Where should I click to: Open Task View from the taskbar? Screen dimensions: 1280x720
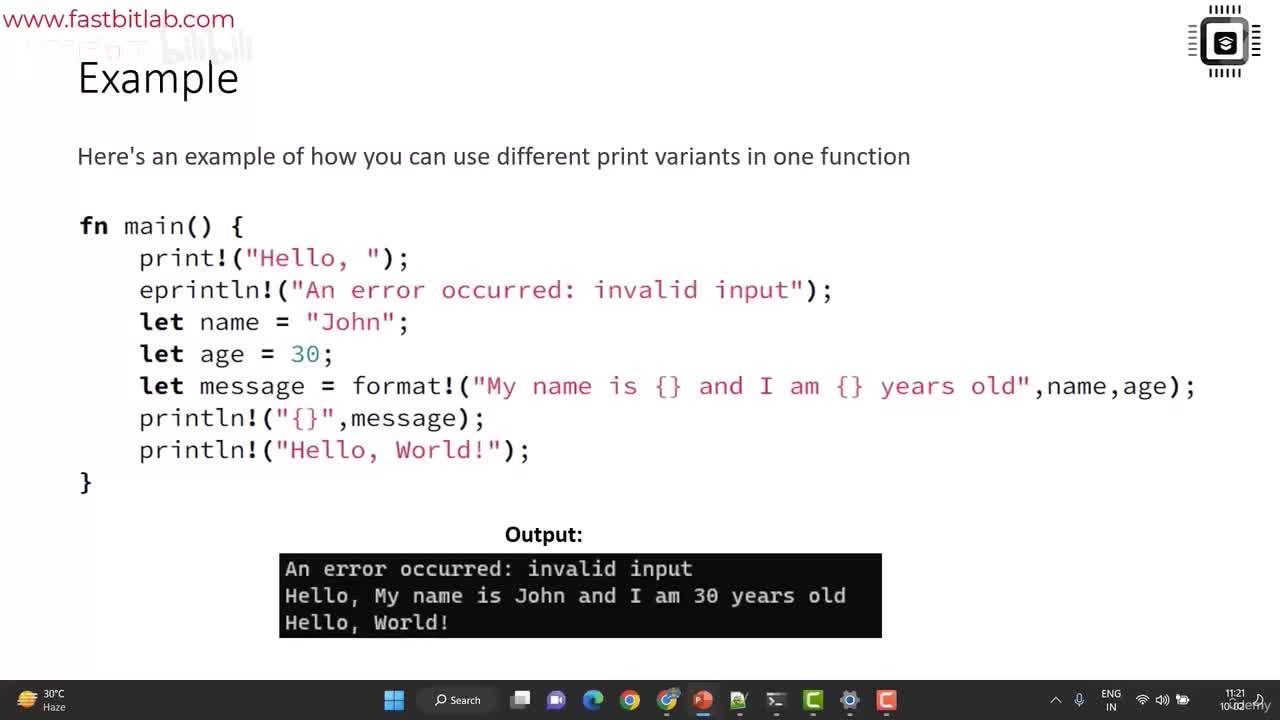tap(520, 700)
